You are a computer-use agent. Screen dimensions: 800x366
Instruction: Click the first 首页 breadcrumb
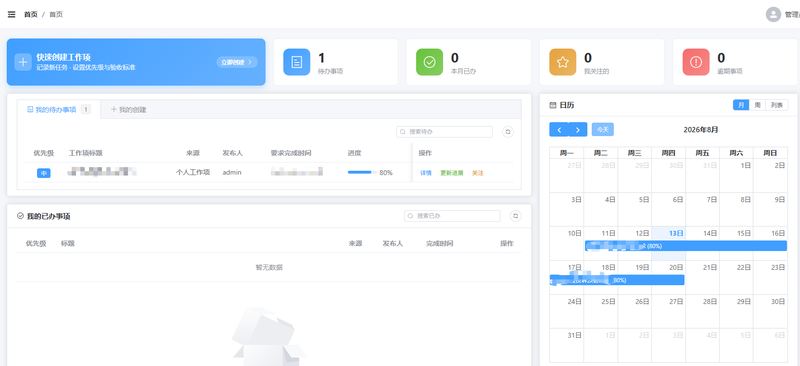[x=31, y=14]
